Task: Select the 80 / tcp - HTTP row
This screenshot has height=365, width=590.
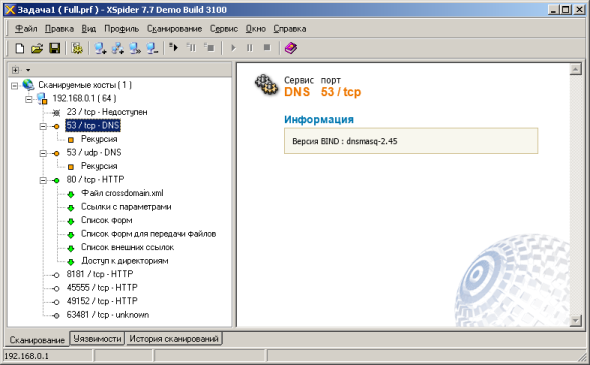Action: 95,179
